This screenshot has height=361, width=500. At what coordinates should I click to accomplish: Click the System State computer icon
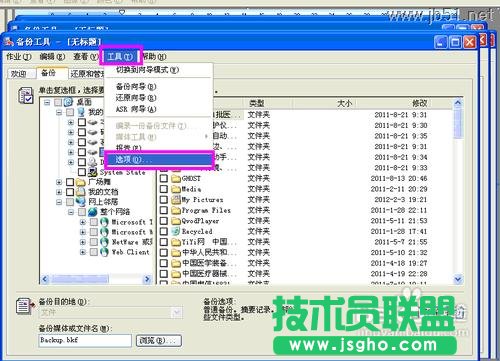click(92, 172)
